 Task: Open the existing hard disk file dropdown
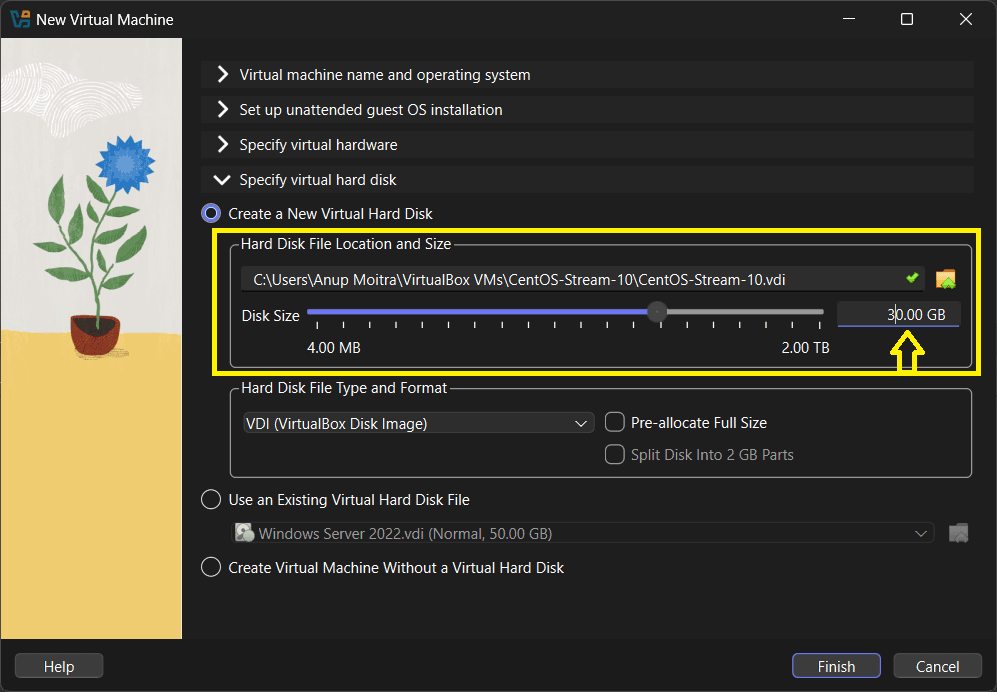coord(582,533)
